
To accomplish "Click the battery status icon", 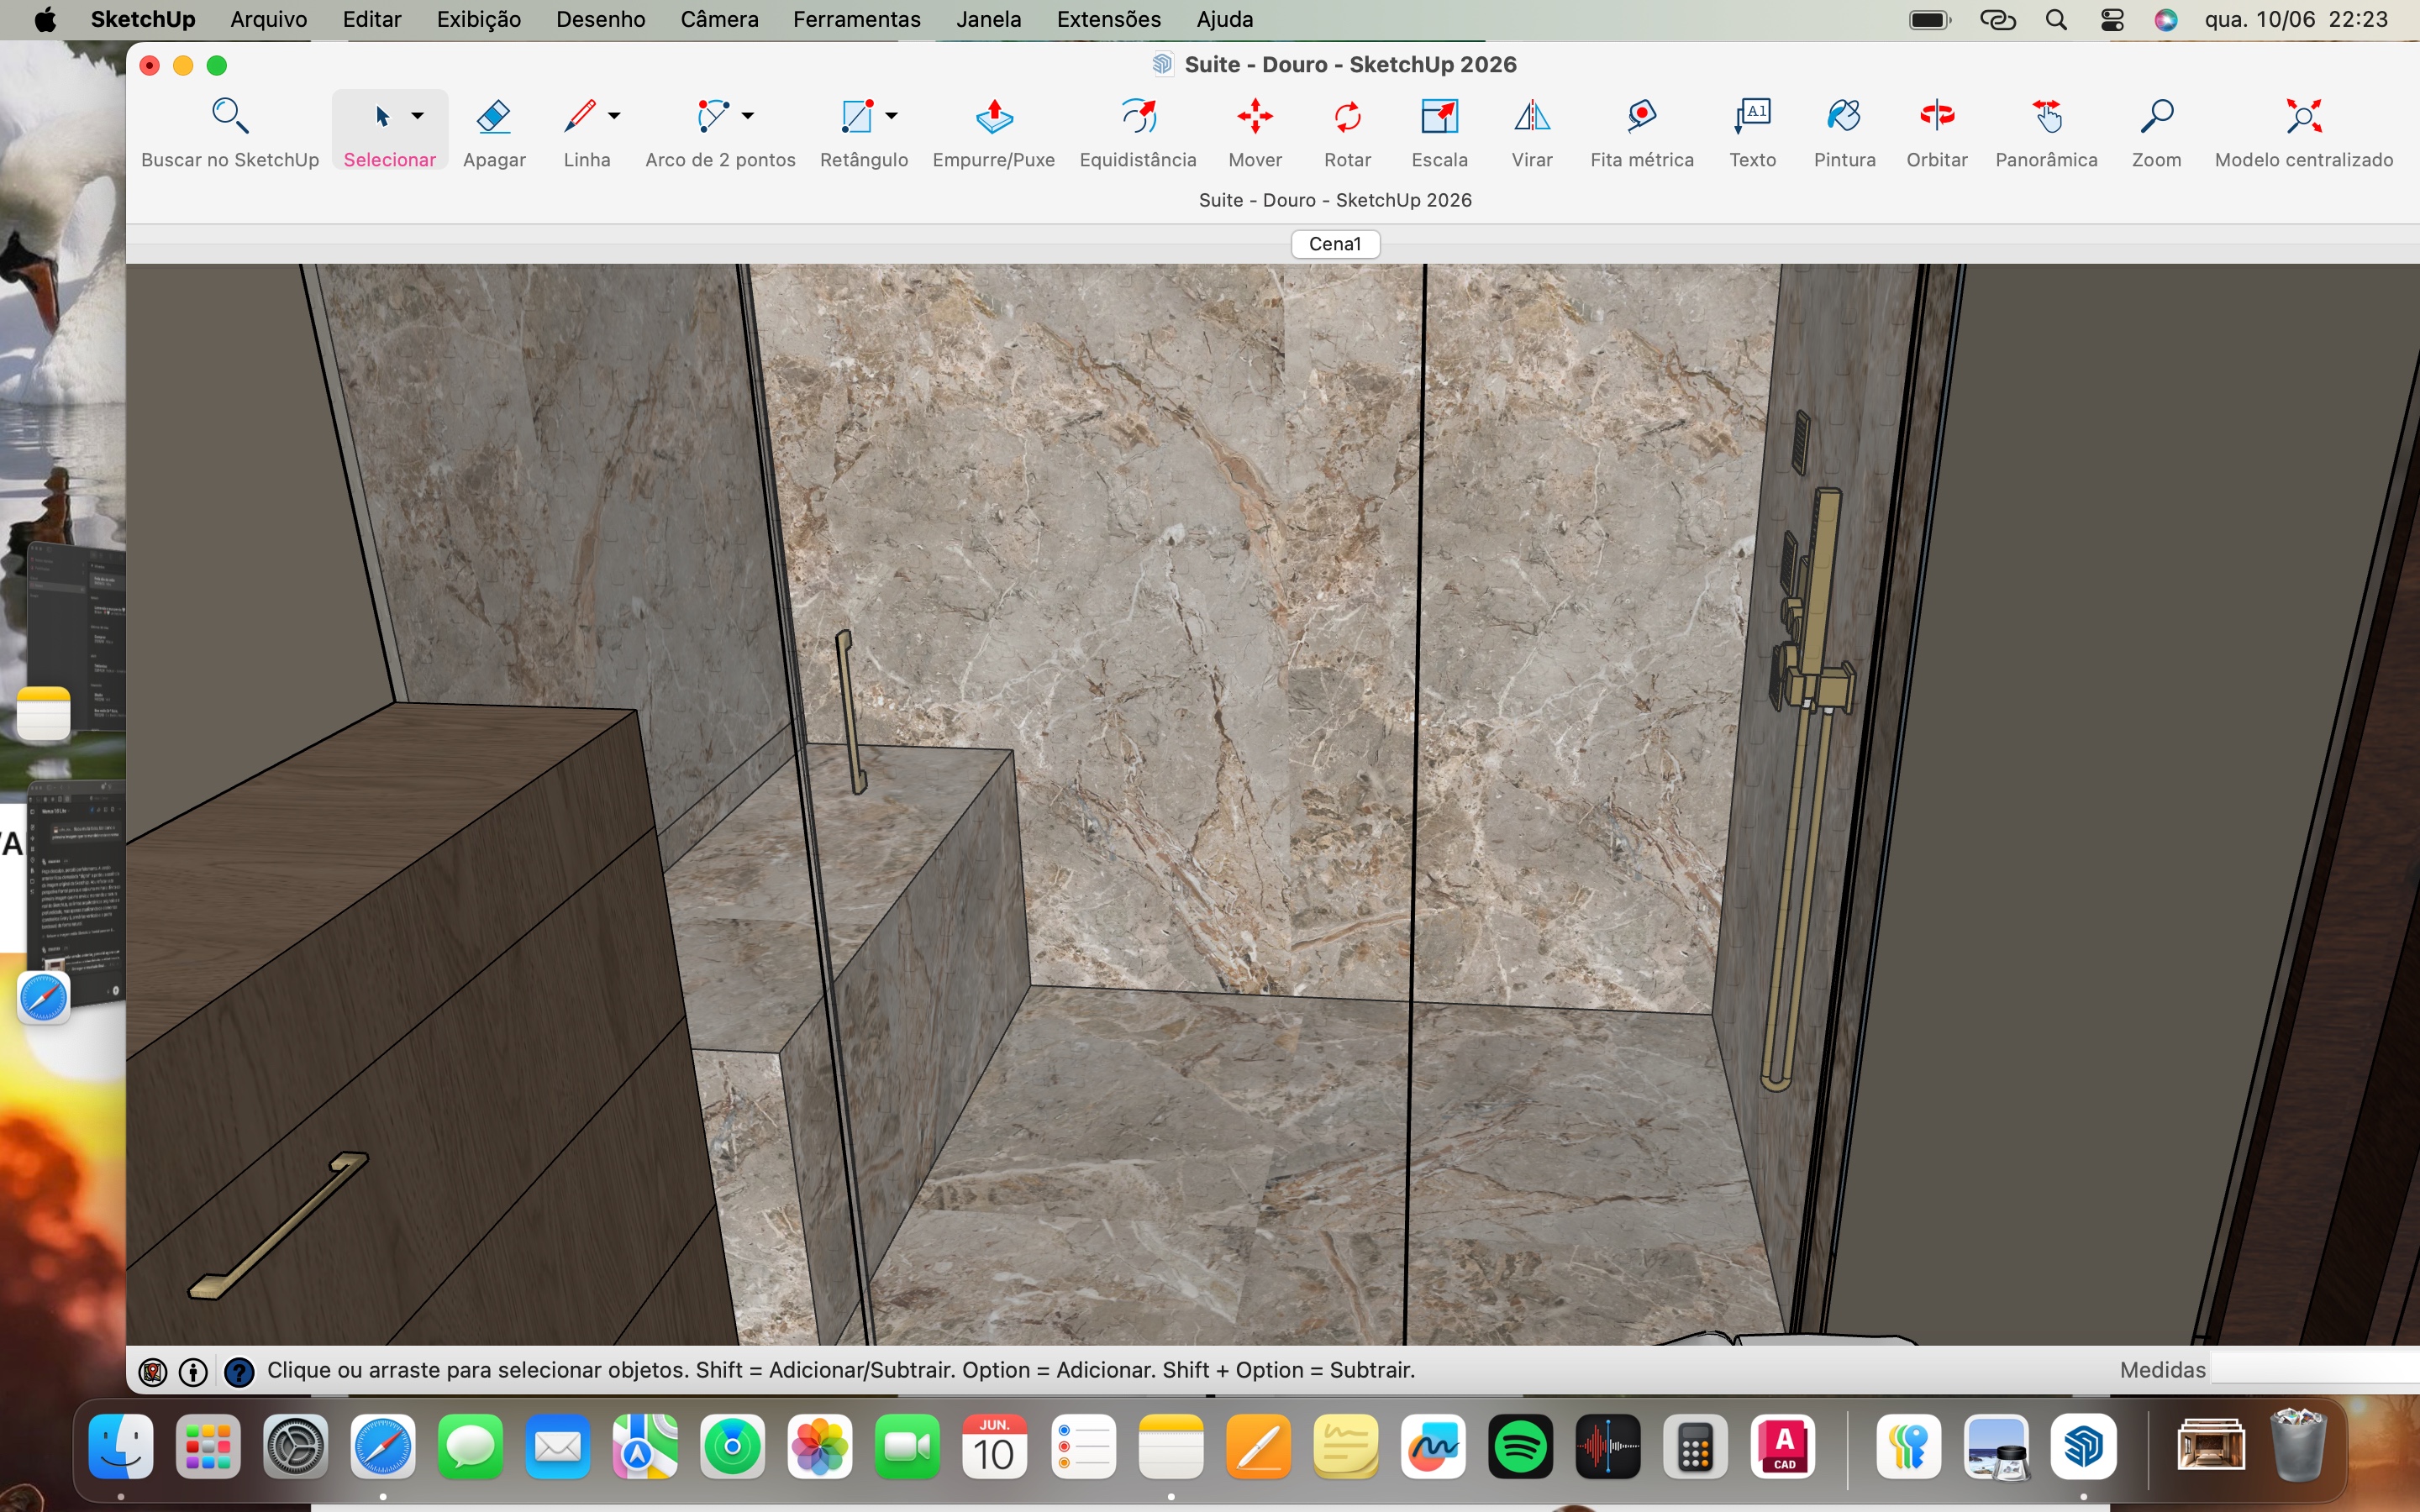I will [x=1930, y=19].
